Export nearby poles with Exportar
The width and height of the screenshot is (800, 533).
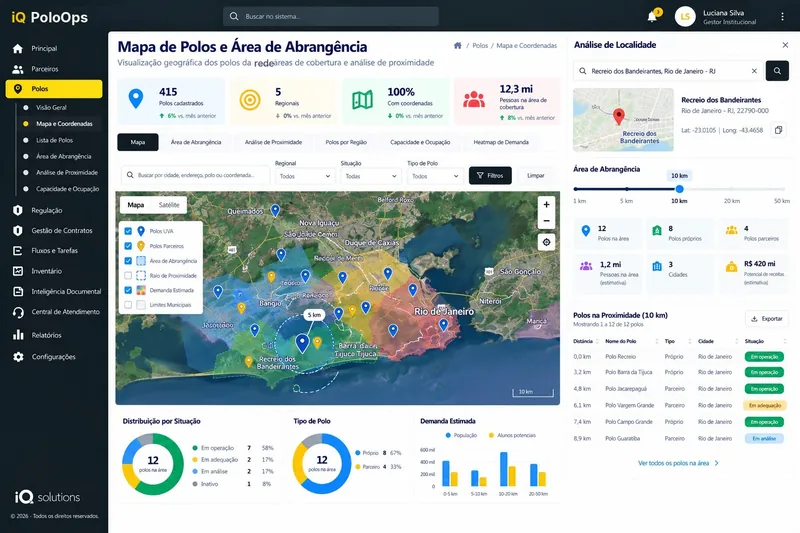coord(767,319)
